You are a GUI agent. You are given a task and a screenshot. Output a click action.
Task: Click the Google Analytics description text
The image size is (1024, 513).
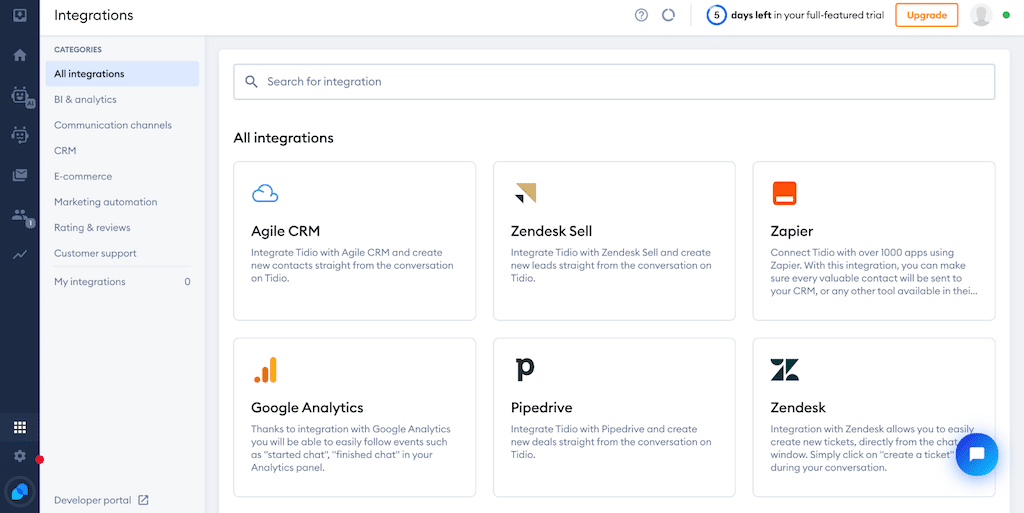point(351,448)
